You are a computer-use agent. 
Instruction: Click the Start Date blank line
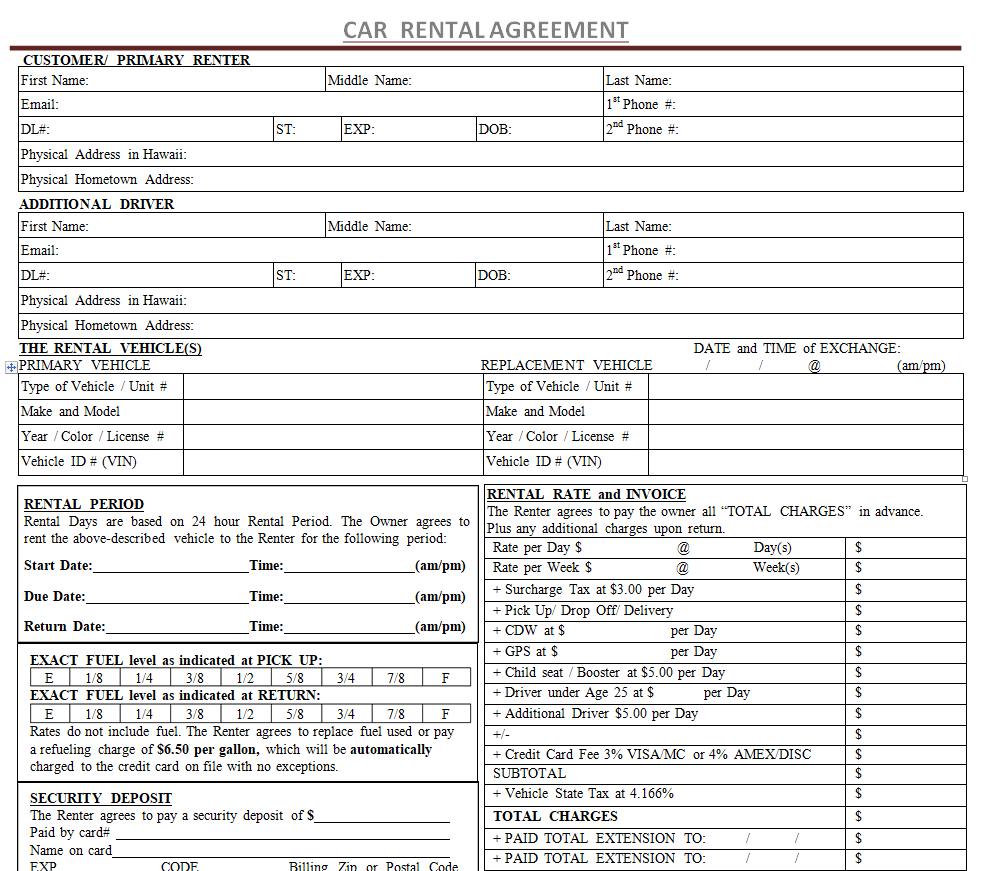[170, 566]
